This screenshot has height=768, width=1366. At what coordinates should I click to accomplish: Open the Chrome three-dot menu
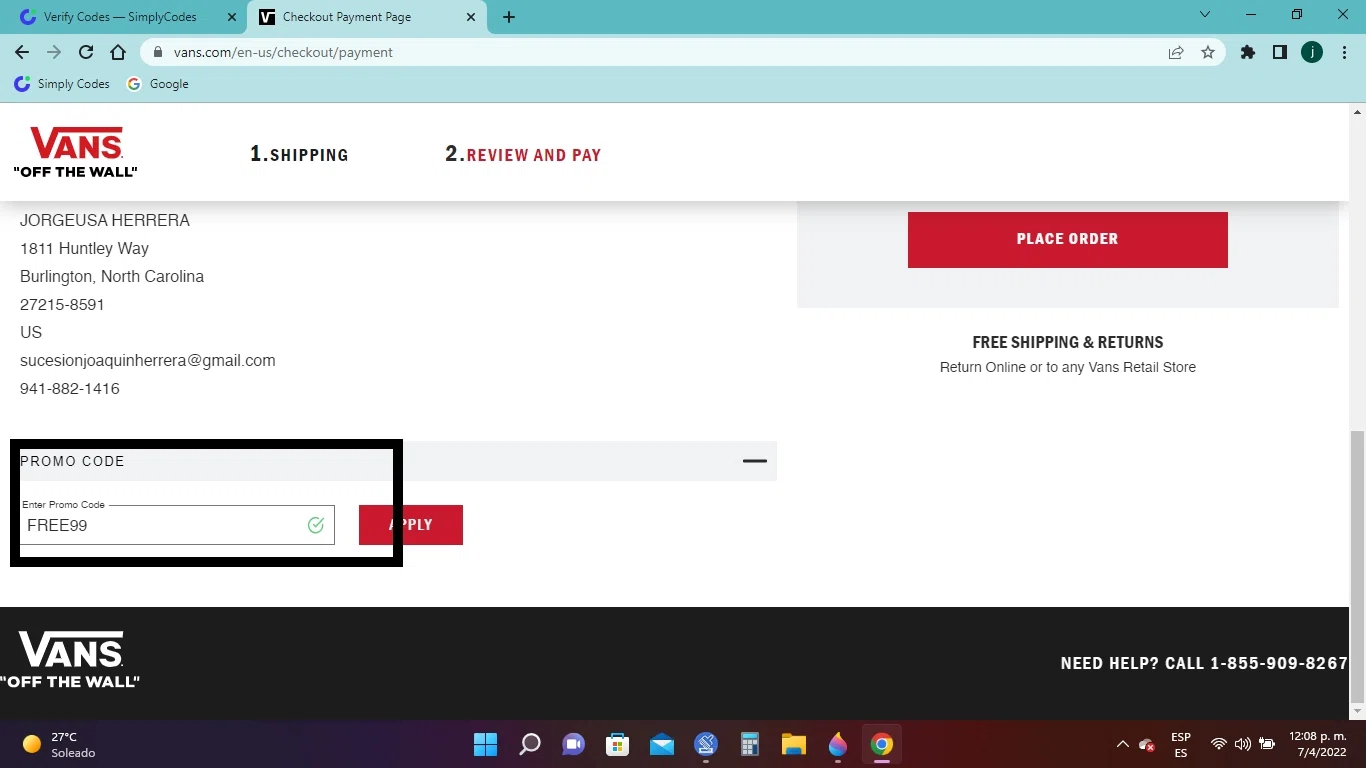point(1343,52)
